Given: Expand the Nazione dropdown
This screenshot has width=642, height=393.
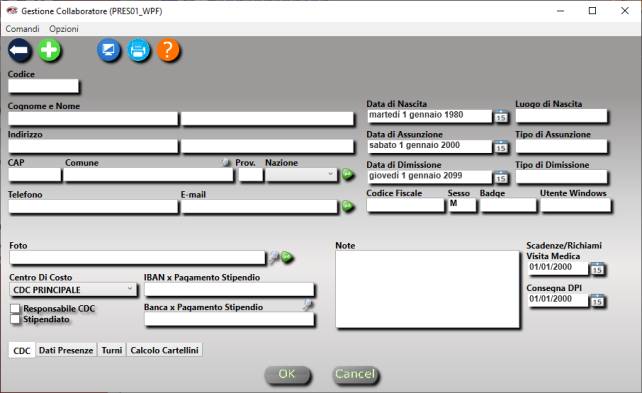Looking at the screenshot, I should (302, 175).
